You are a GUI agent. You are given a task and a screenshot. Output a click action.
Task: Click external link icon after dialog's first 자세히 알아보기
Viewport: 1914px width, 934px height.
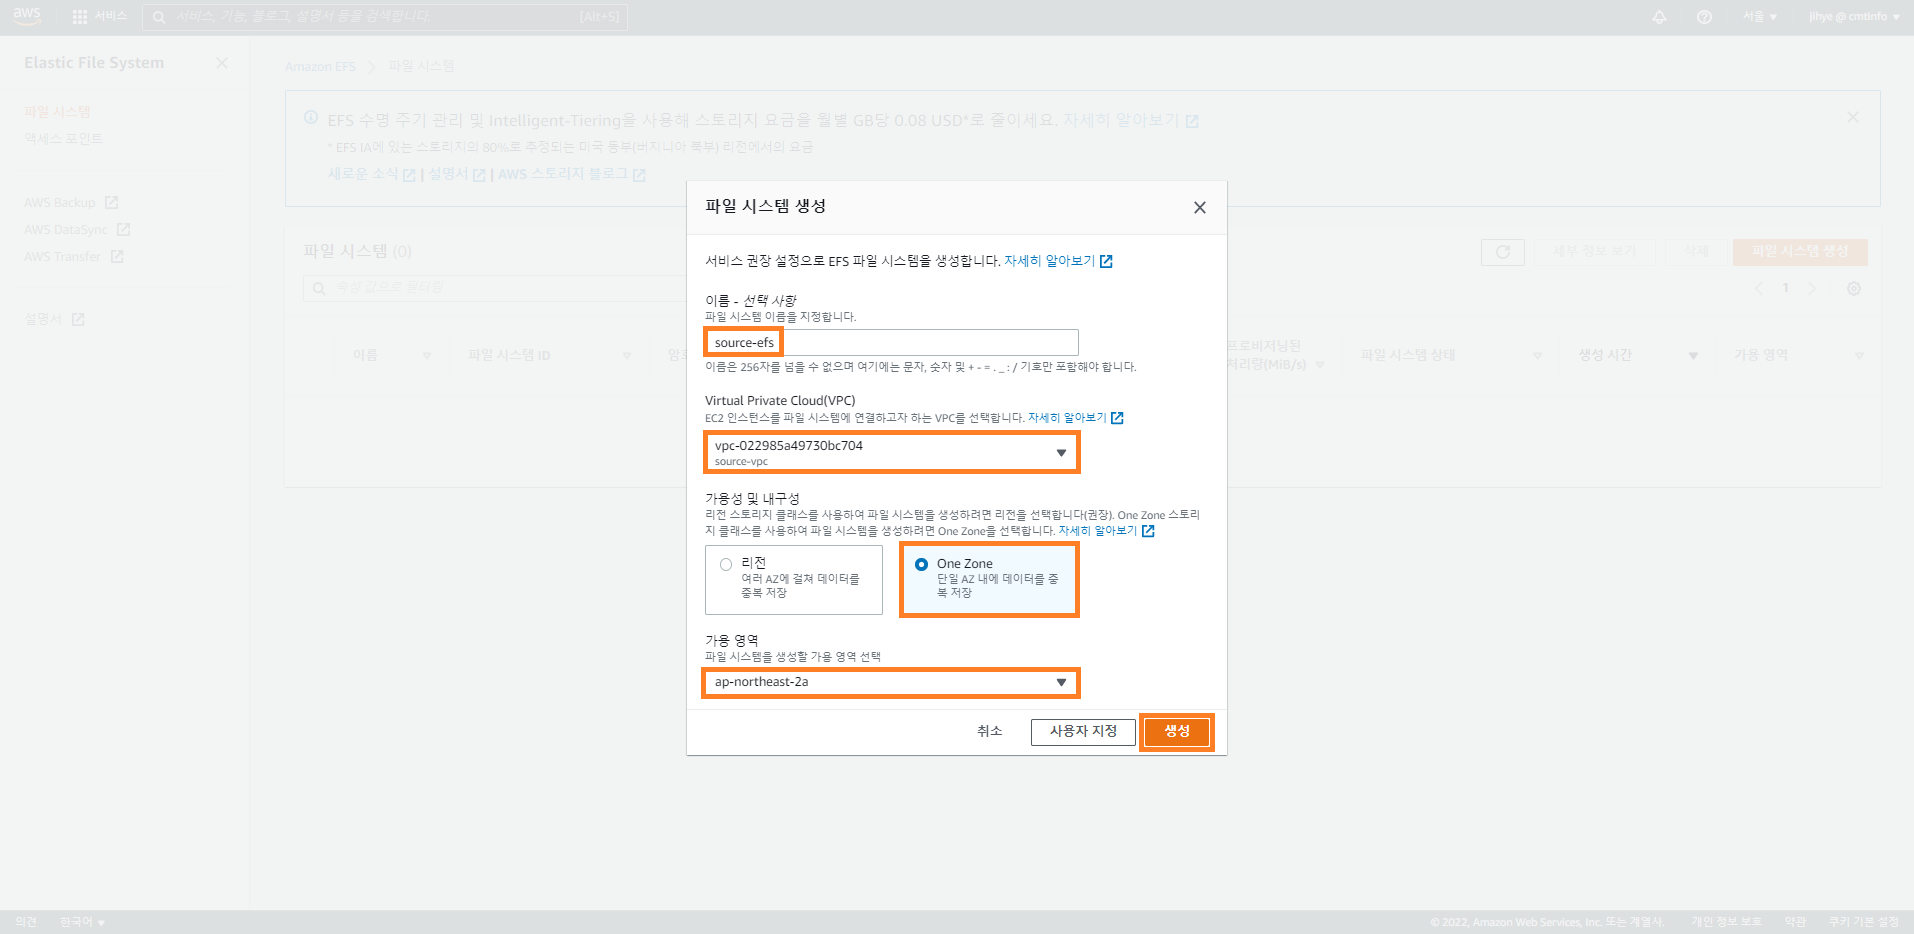[x=1106, y=262]
